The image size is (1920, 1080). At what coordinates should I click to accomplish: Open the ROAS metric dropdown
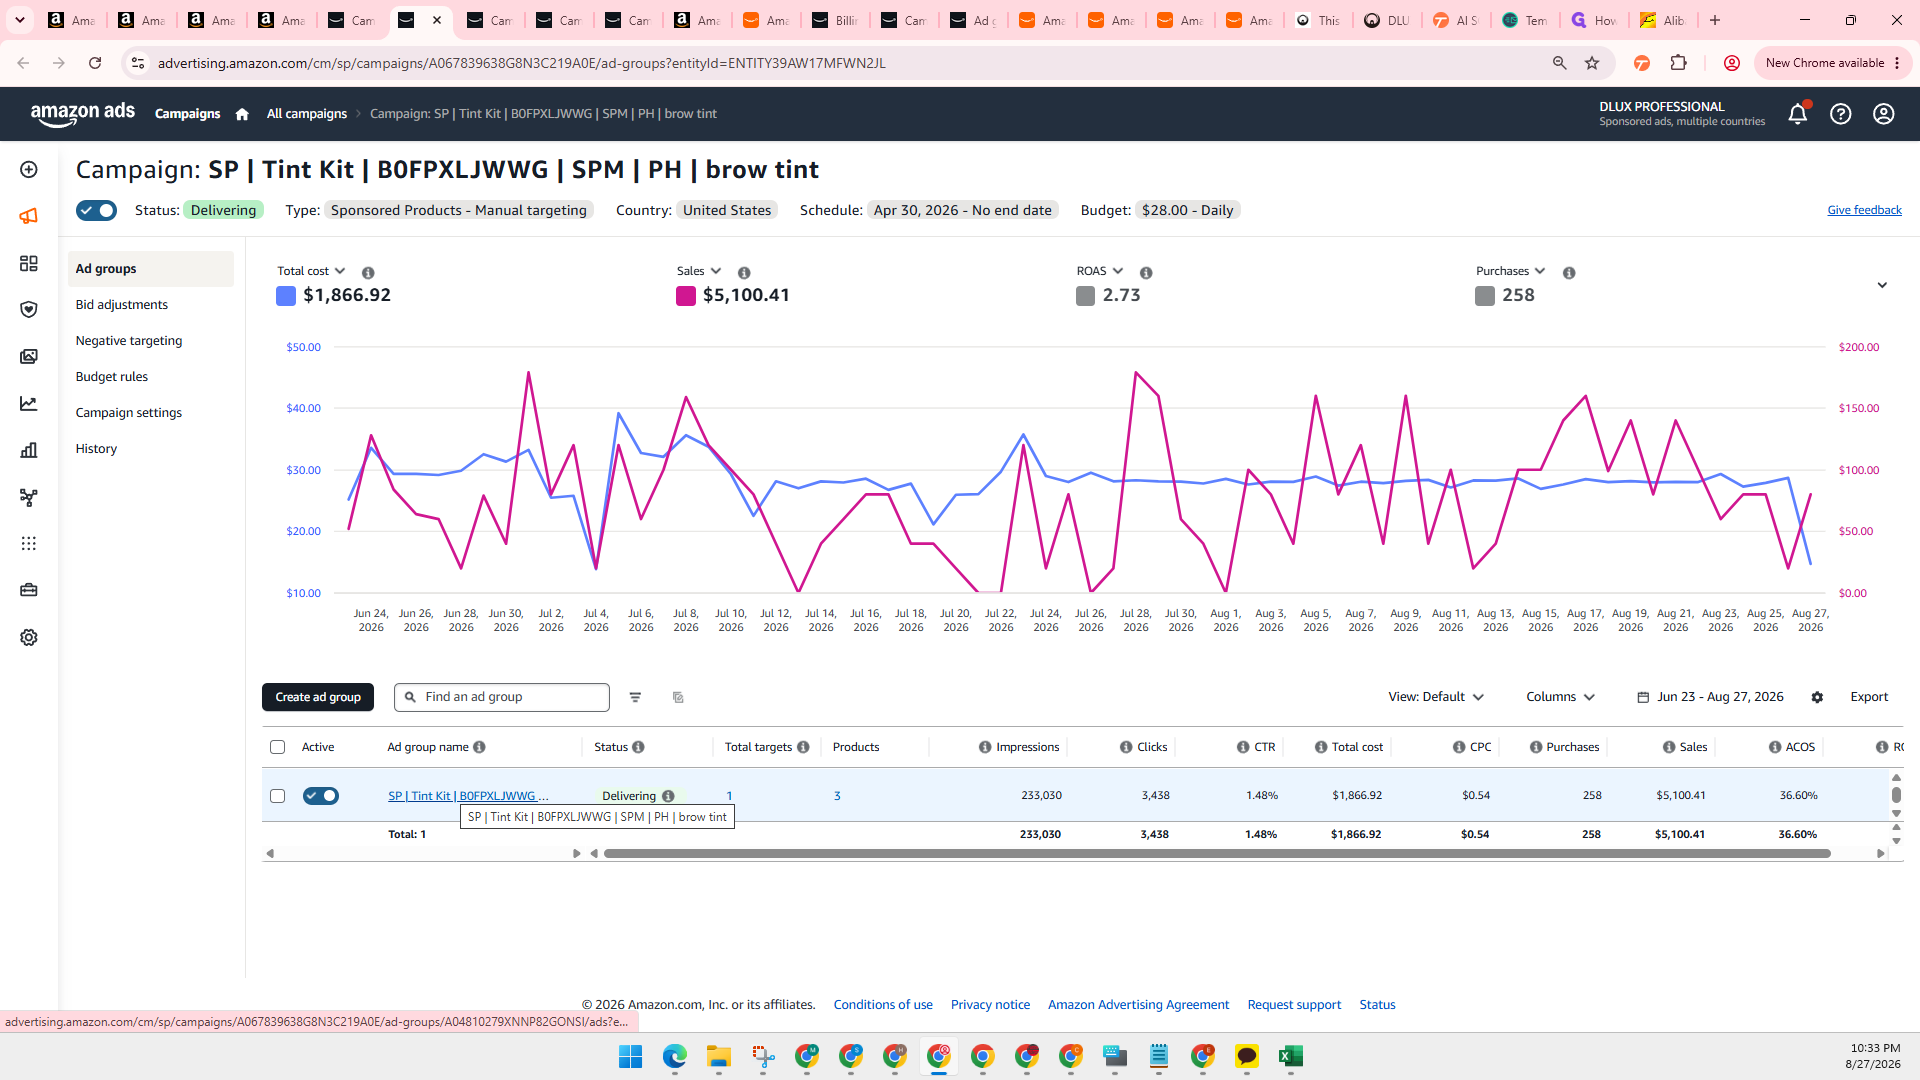pyautogui.click(x=1100, y=271)
